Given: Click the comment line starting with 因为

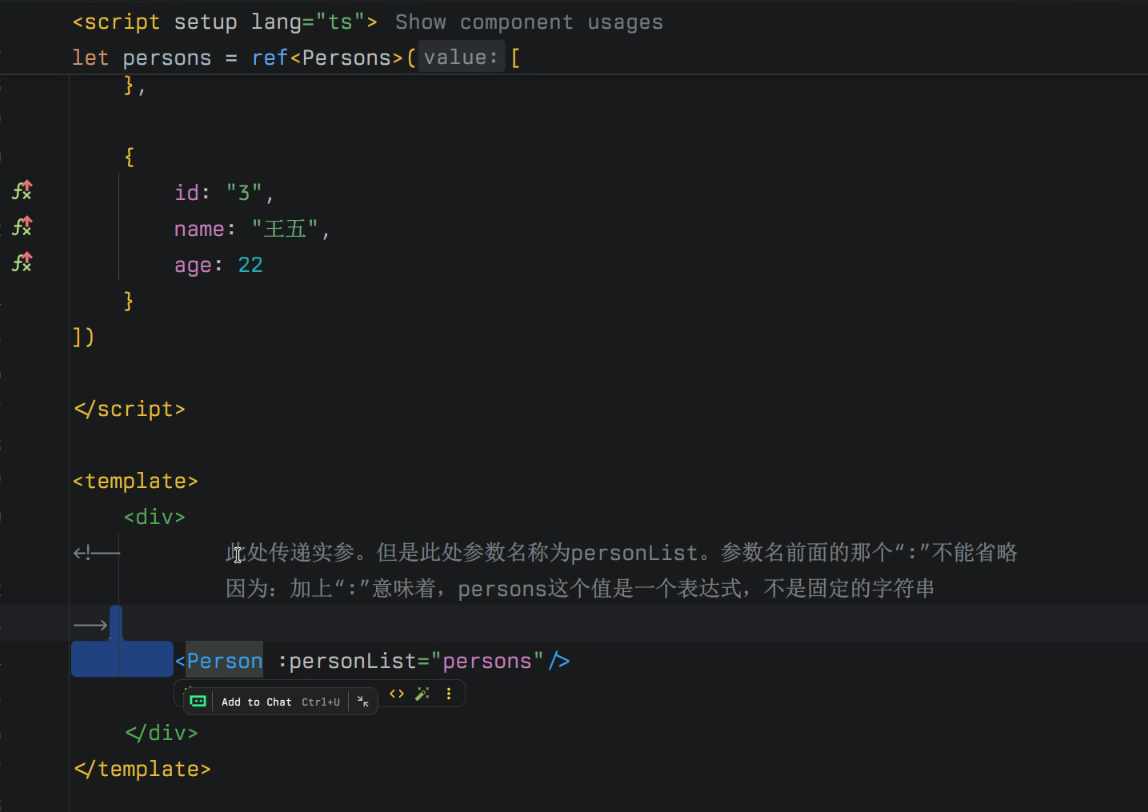Looking at the screenshot, I should coord(579,588).
